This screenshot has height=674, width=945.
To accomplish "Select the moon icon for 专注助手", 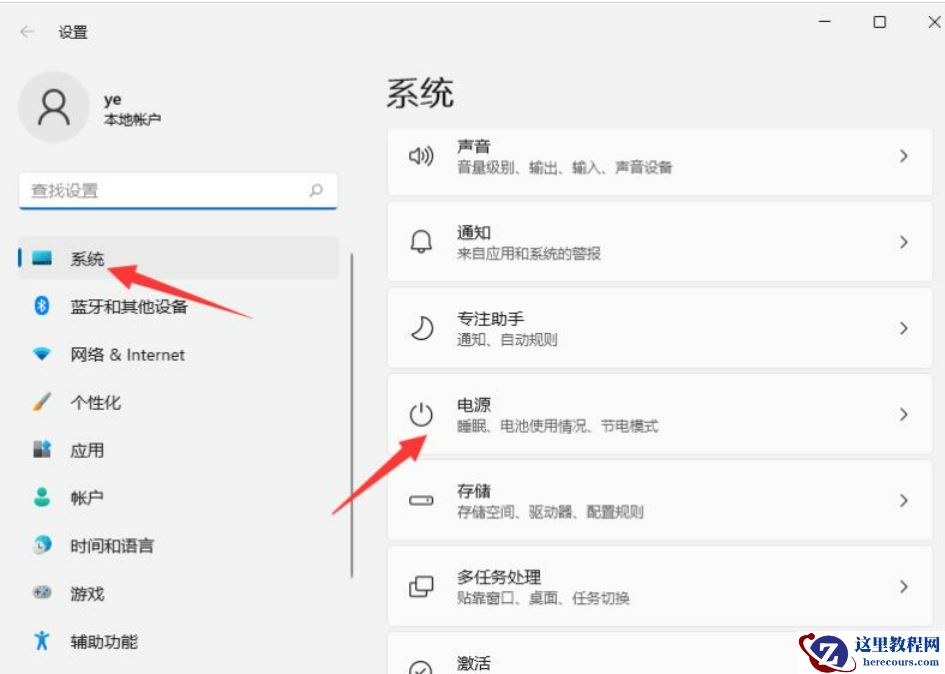I will click(420, 327).
